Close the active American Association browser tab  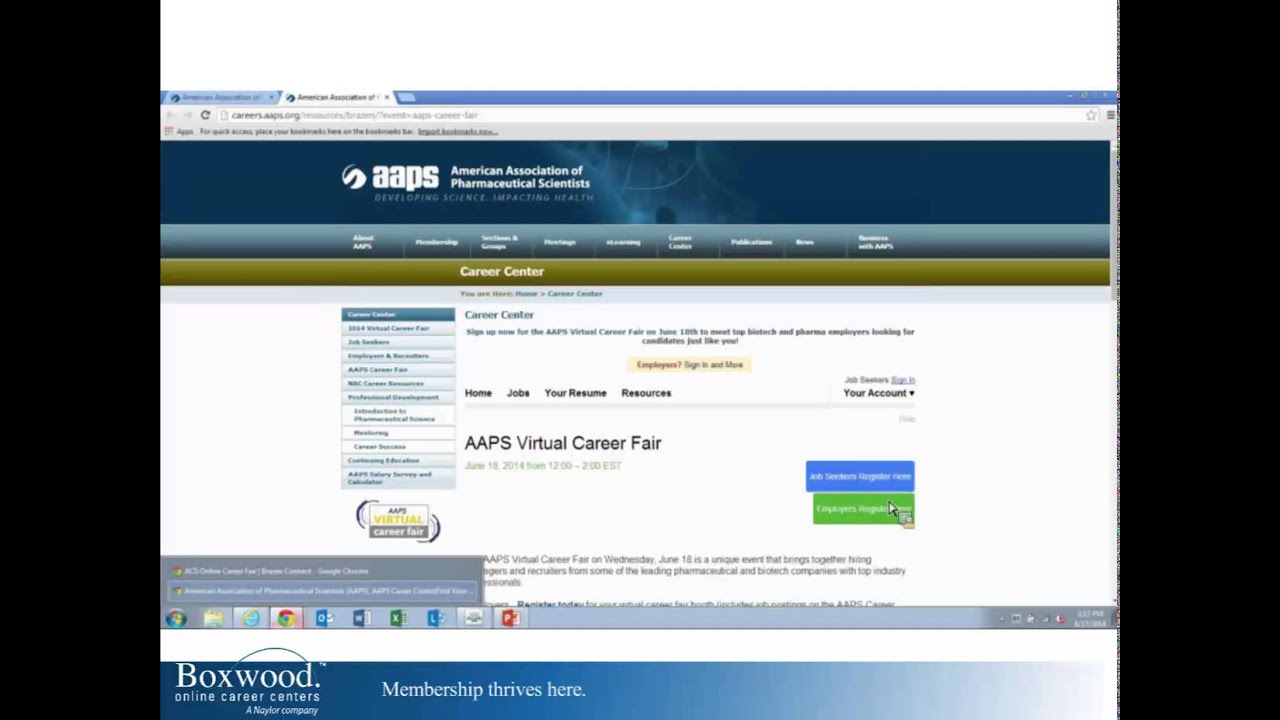[x=387, y=98]
